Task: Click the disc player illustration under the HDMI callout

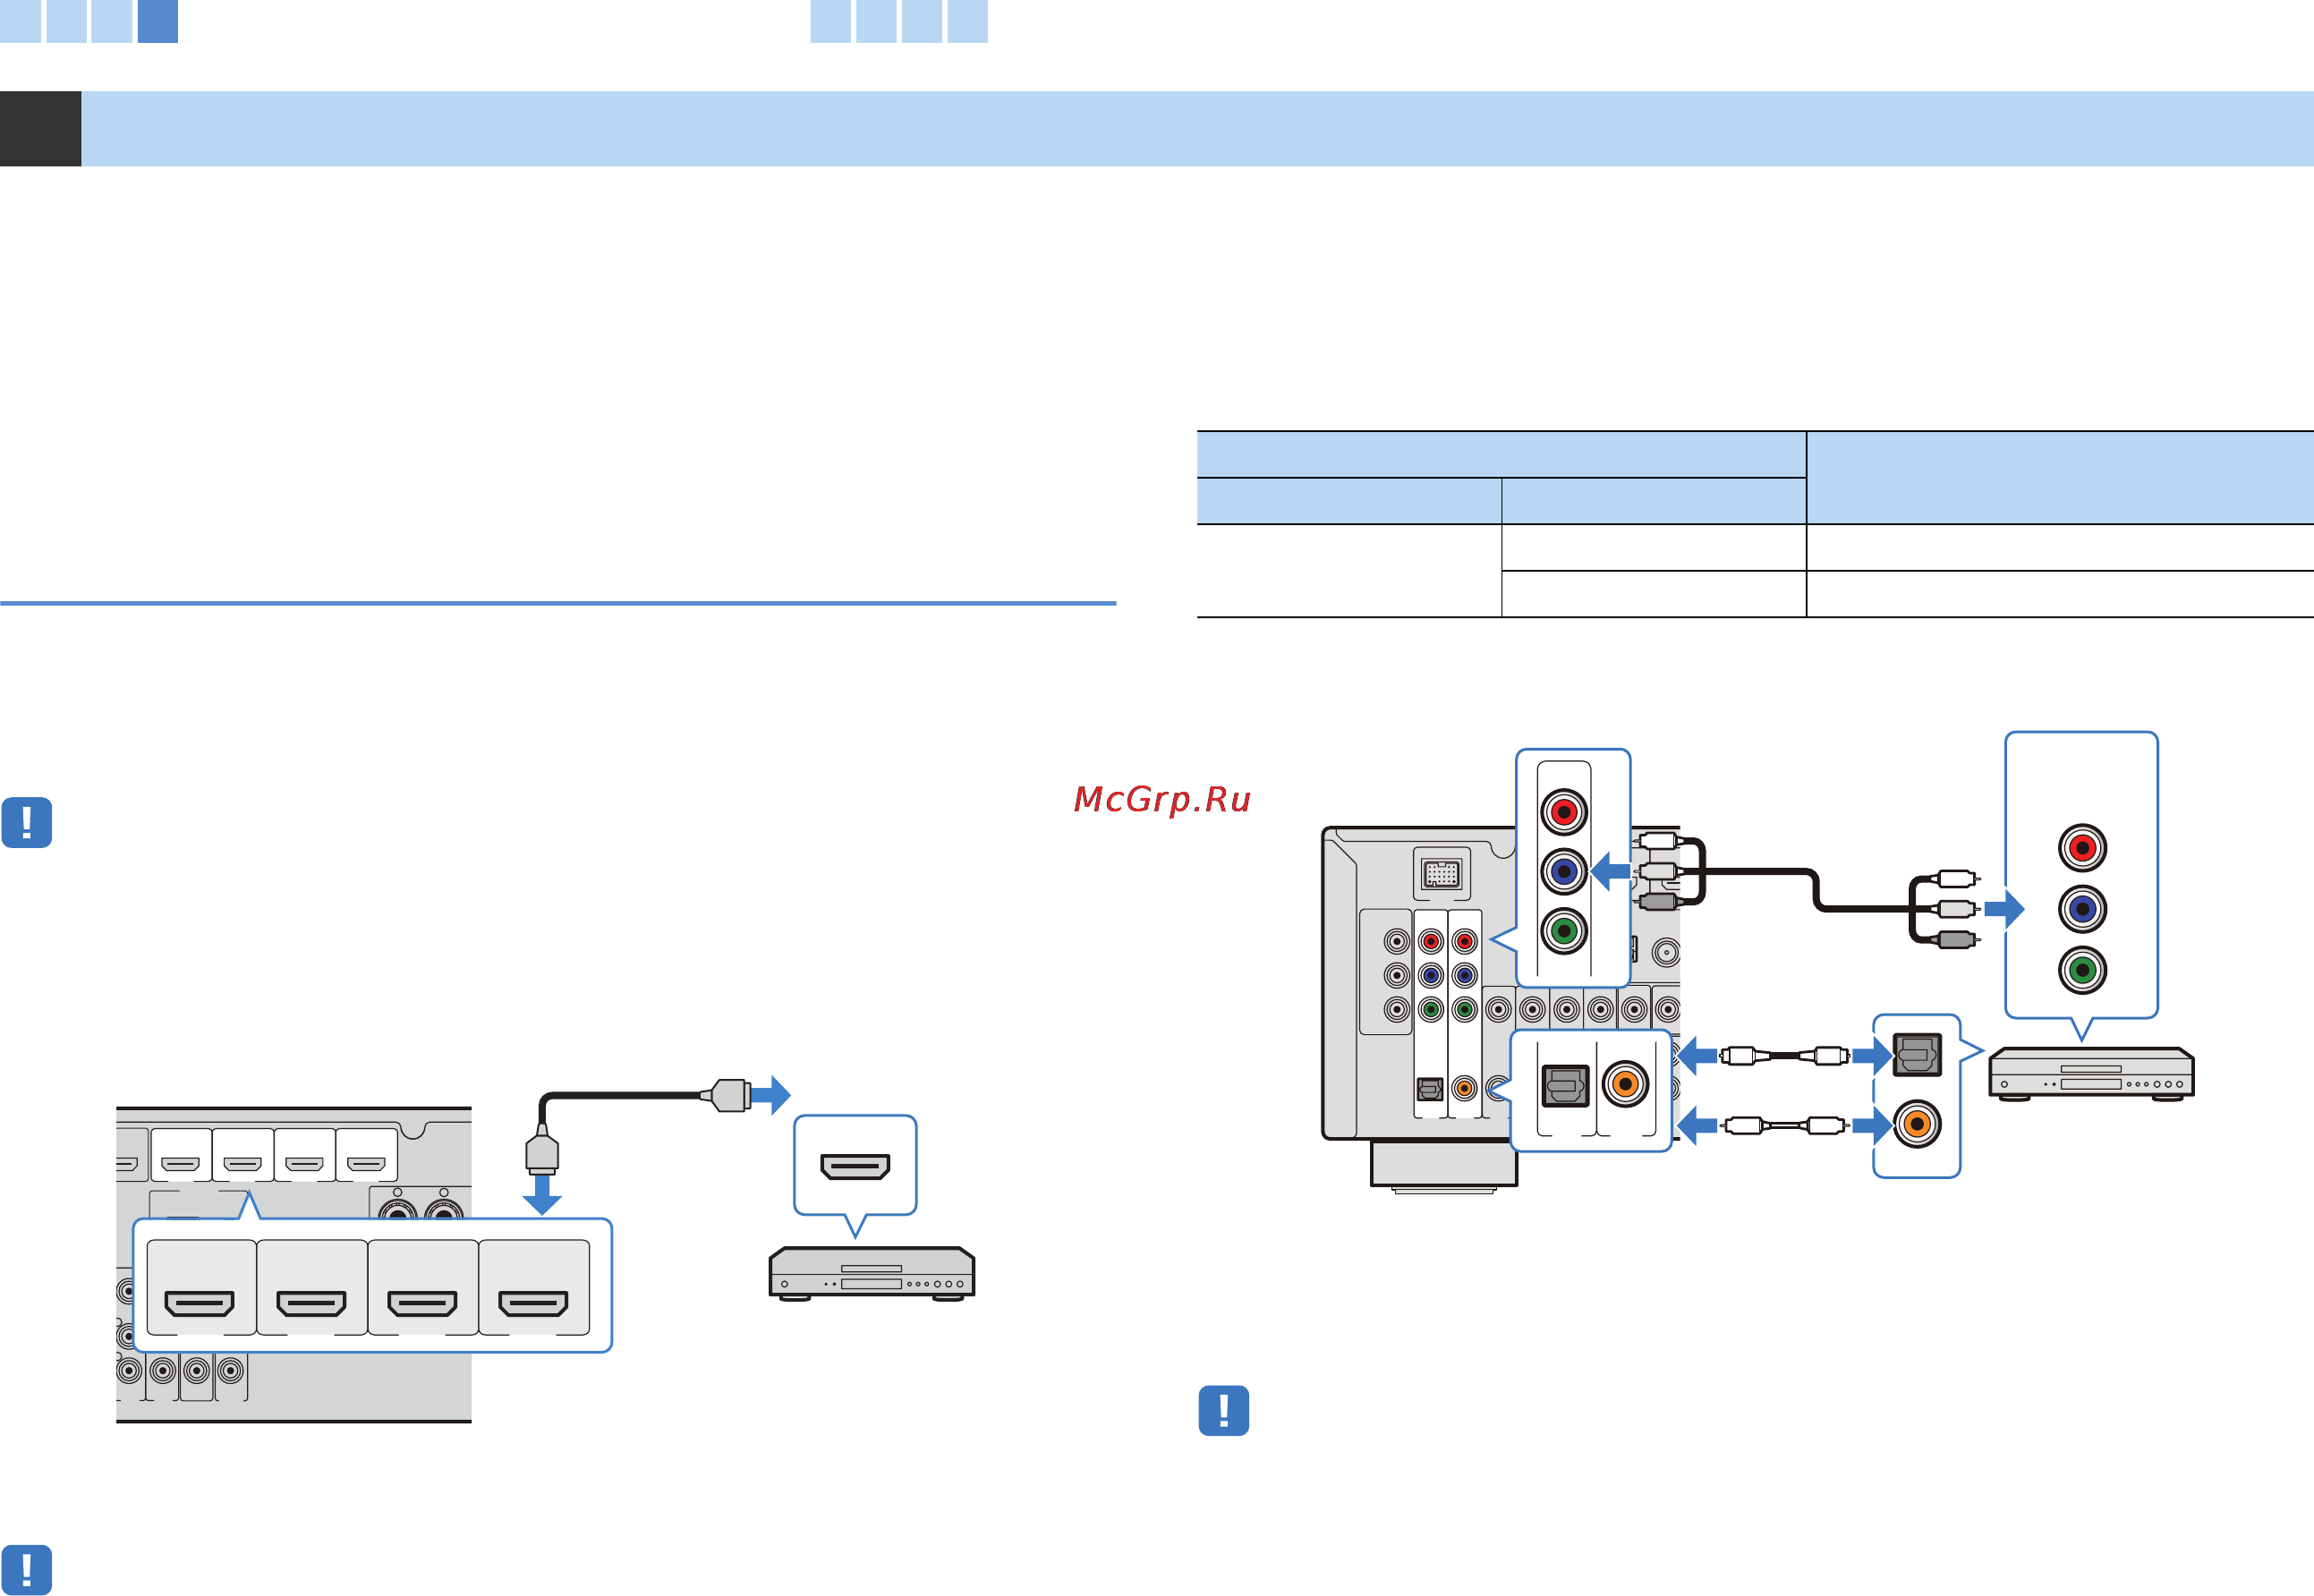Action: pos(872,1274)
